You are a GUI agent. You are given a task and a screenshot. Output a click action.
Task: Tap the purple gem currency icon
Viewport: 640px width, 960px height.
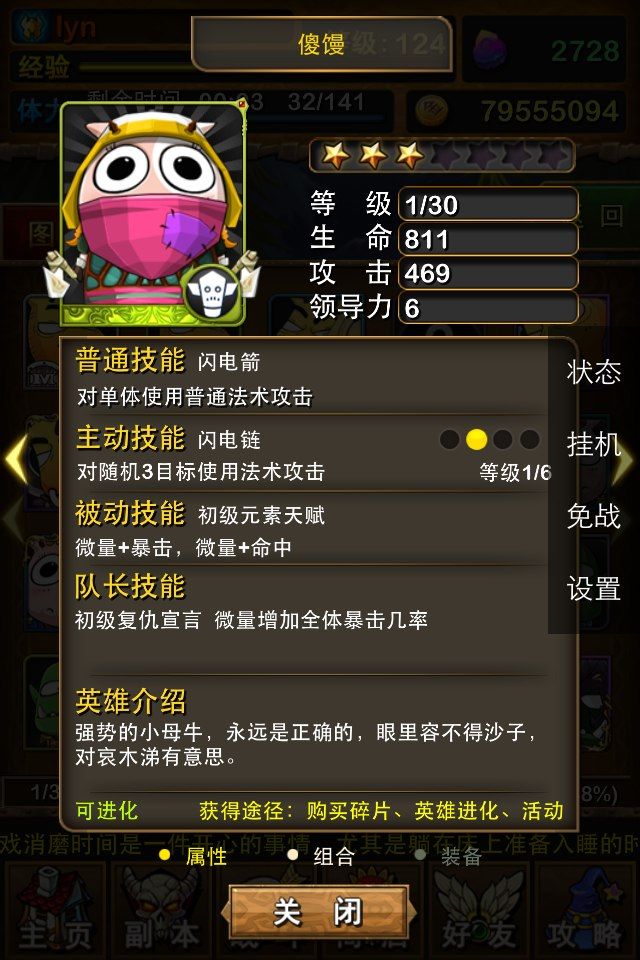490,50
